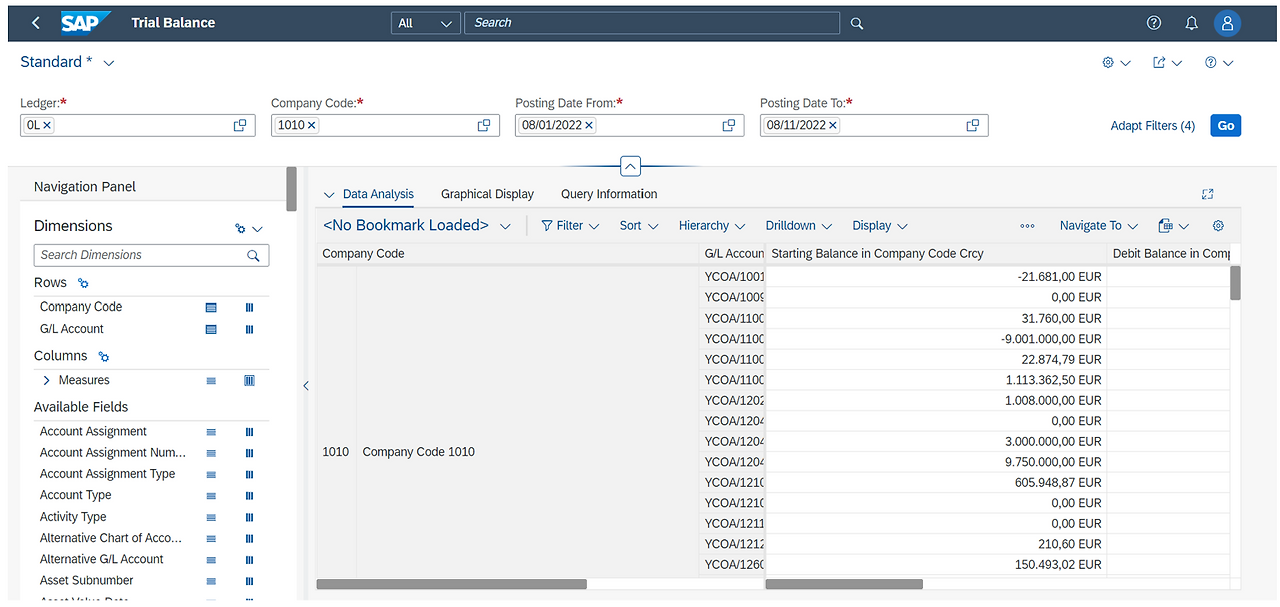Open the Sort dropdown
The height and width of the screenshot is (607, 1280).
[x=639, y=226]
